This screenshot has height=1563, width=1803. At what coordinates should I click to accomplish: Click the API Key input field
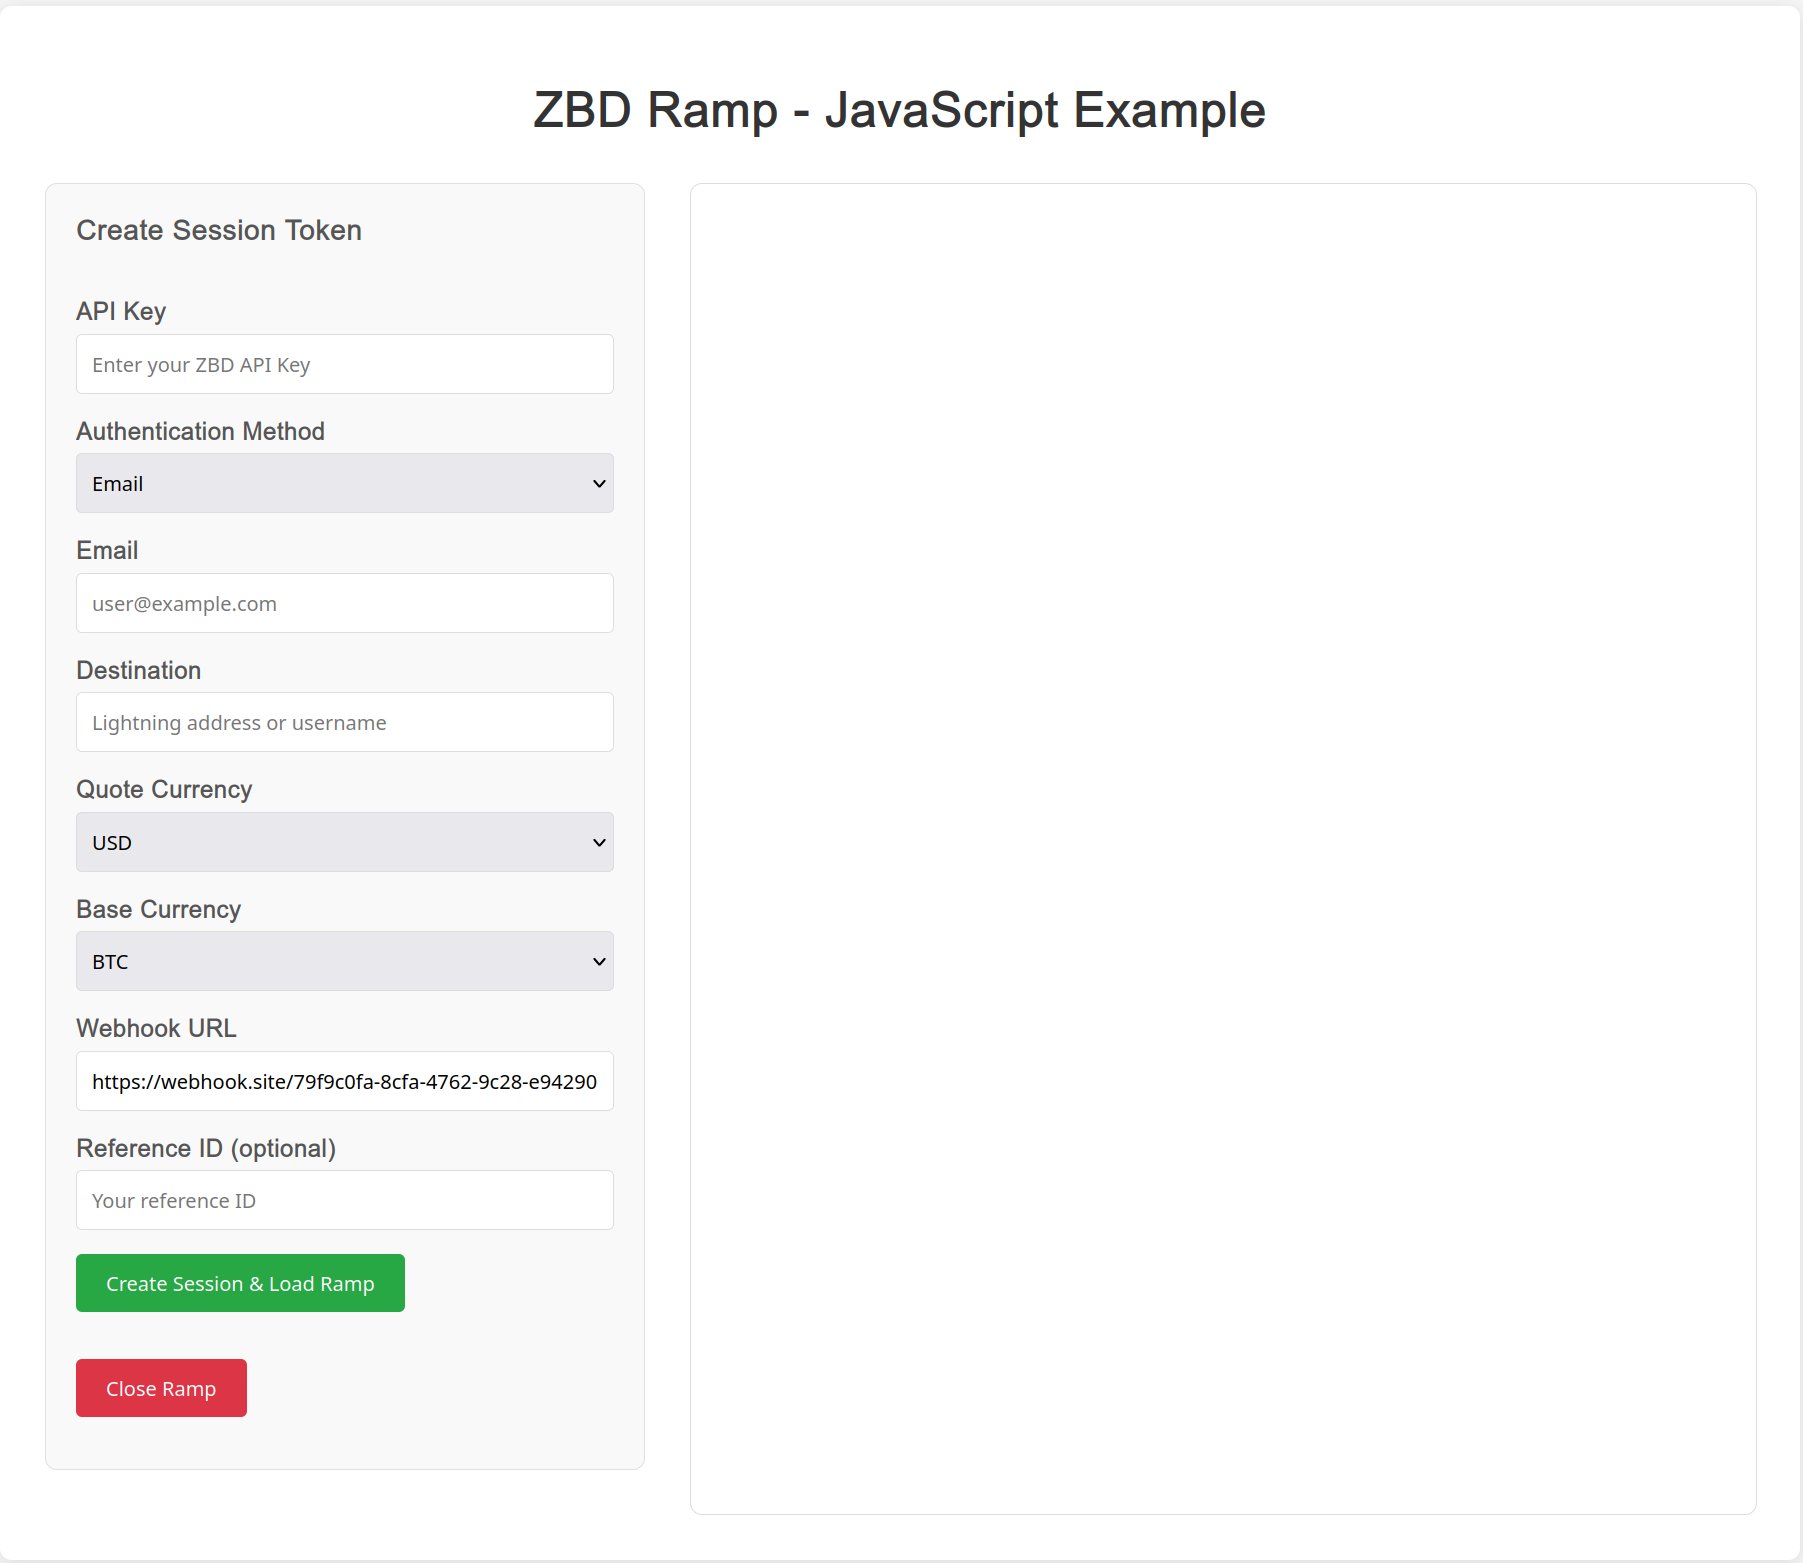[344, 364]
